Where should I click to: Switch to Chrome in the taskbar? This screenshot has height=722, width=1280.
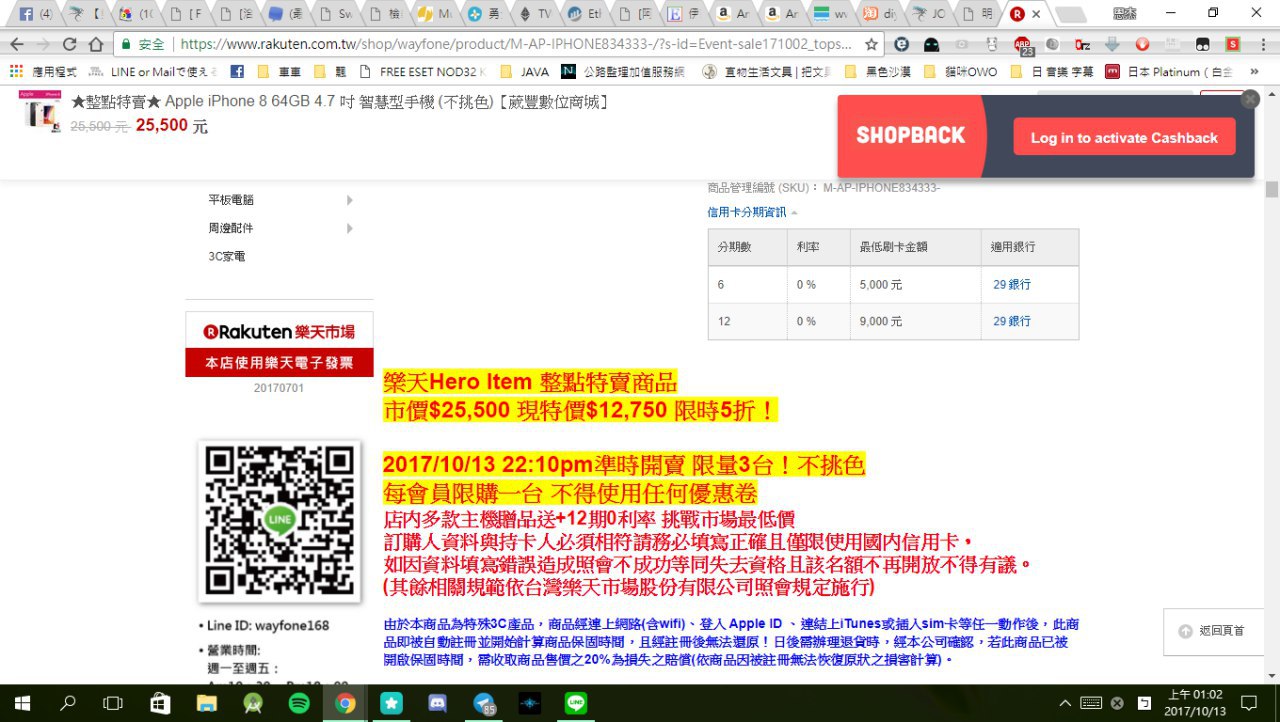click(345, 703)
